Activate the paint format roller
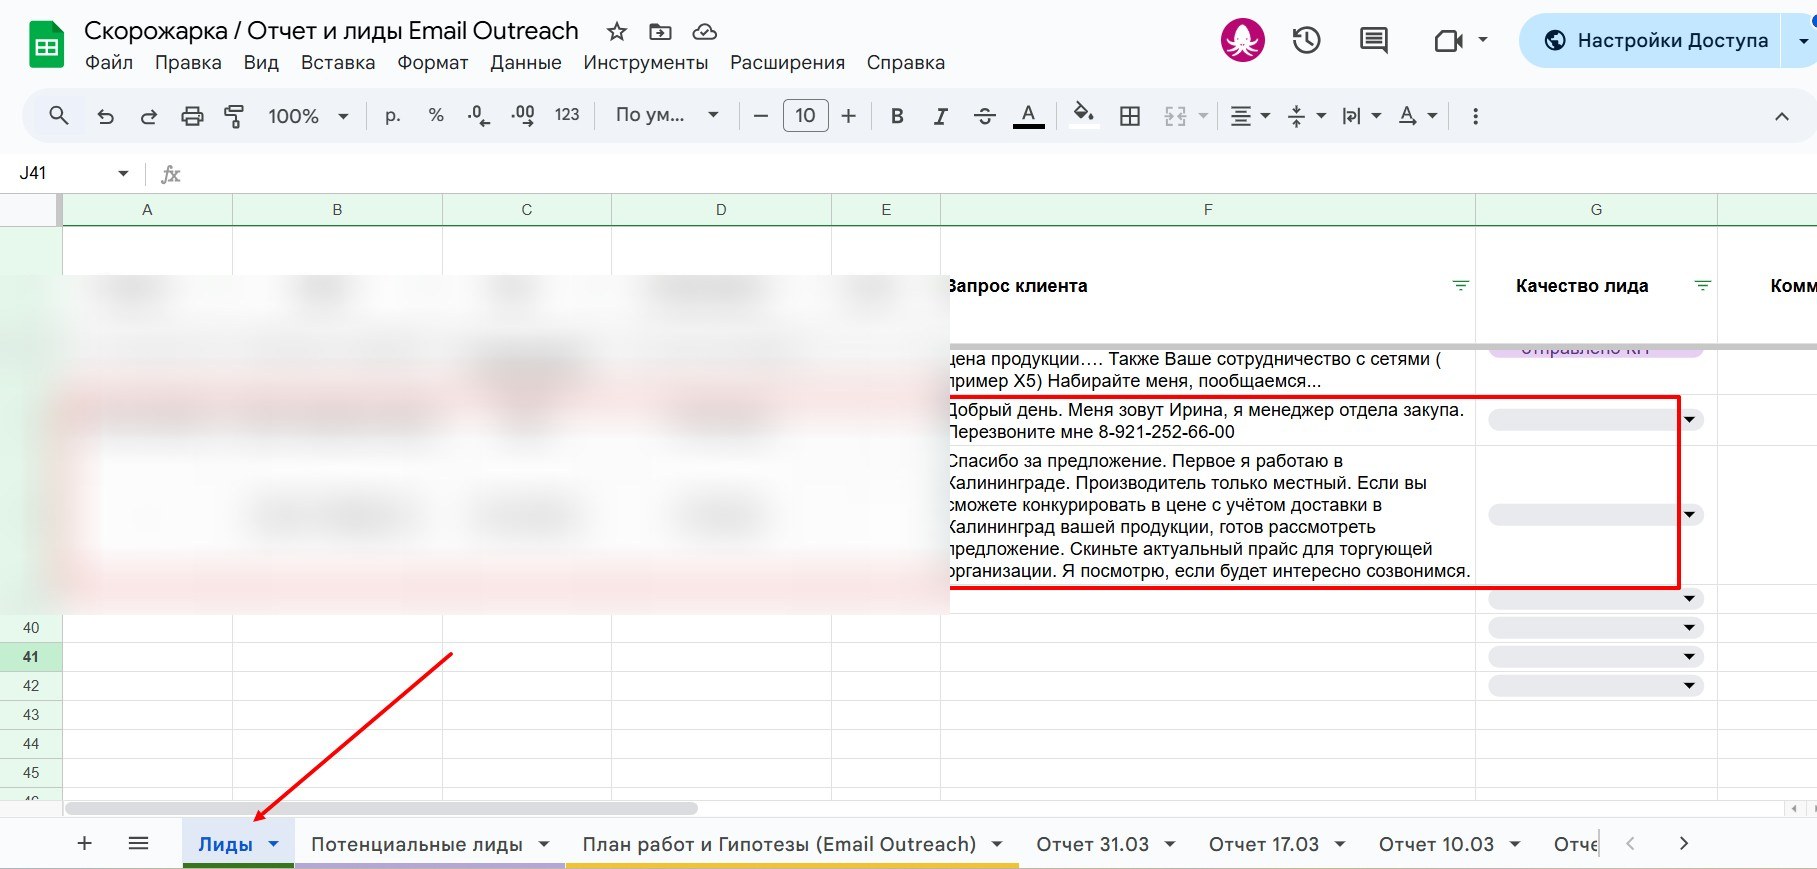 click(235, 116)
